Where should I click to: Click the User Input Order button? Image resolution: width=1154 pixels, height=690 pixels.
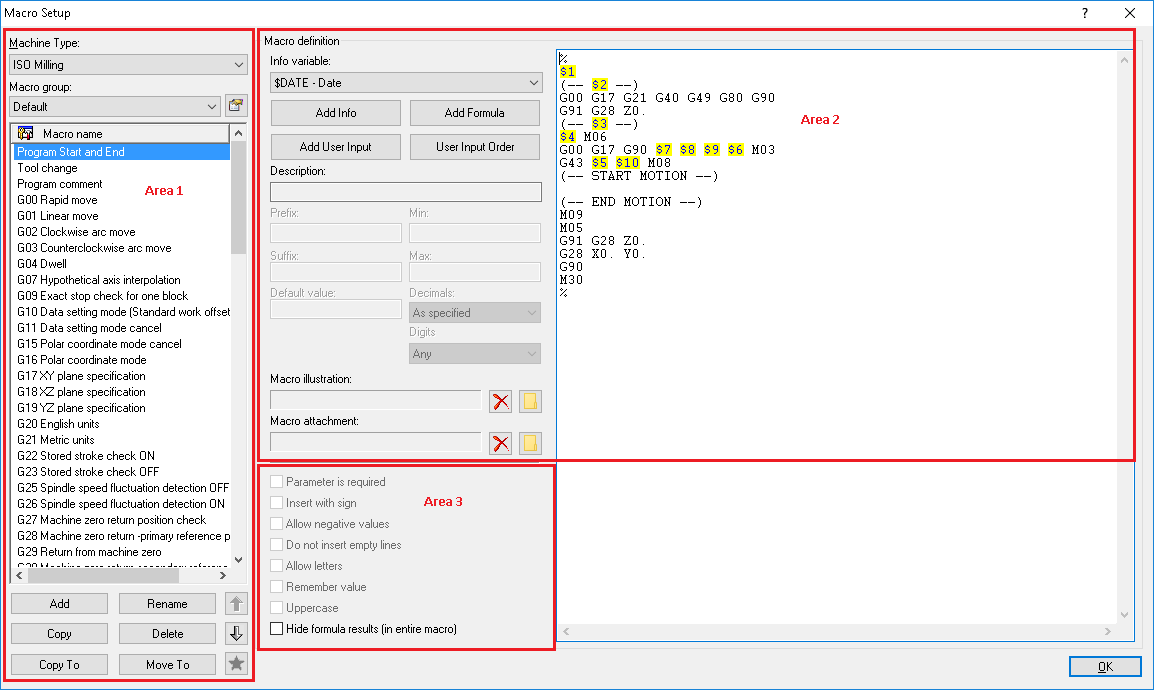475,146
